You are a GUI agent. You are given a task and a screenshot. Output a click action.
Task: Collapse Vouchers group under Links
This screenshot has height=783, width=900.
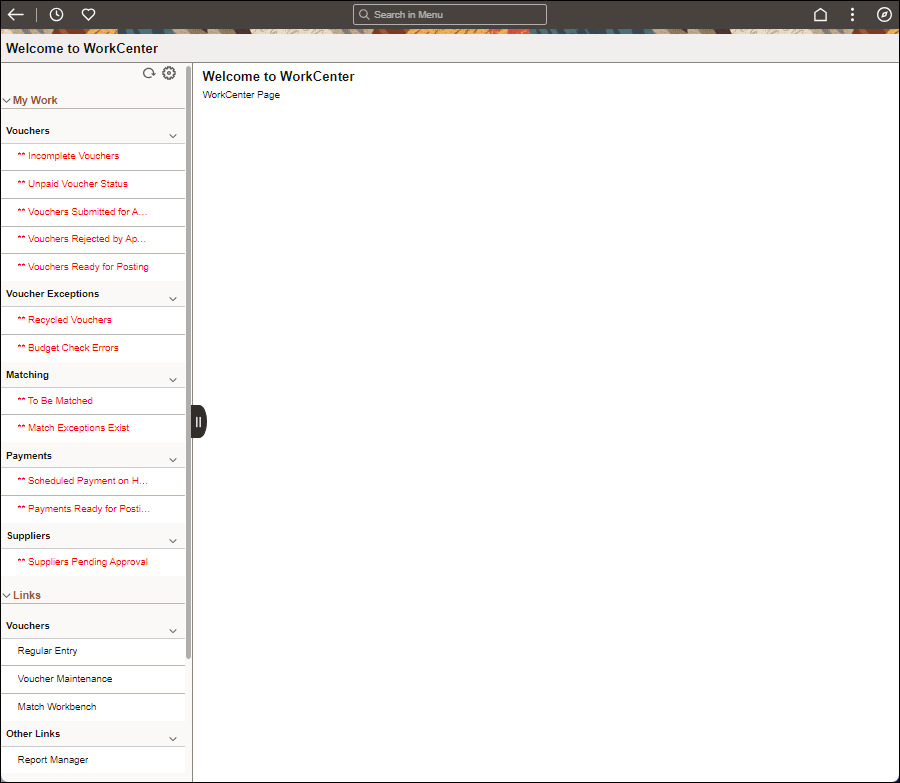173,631
